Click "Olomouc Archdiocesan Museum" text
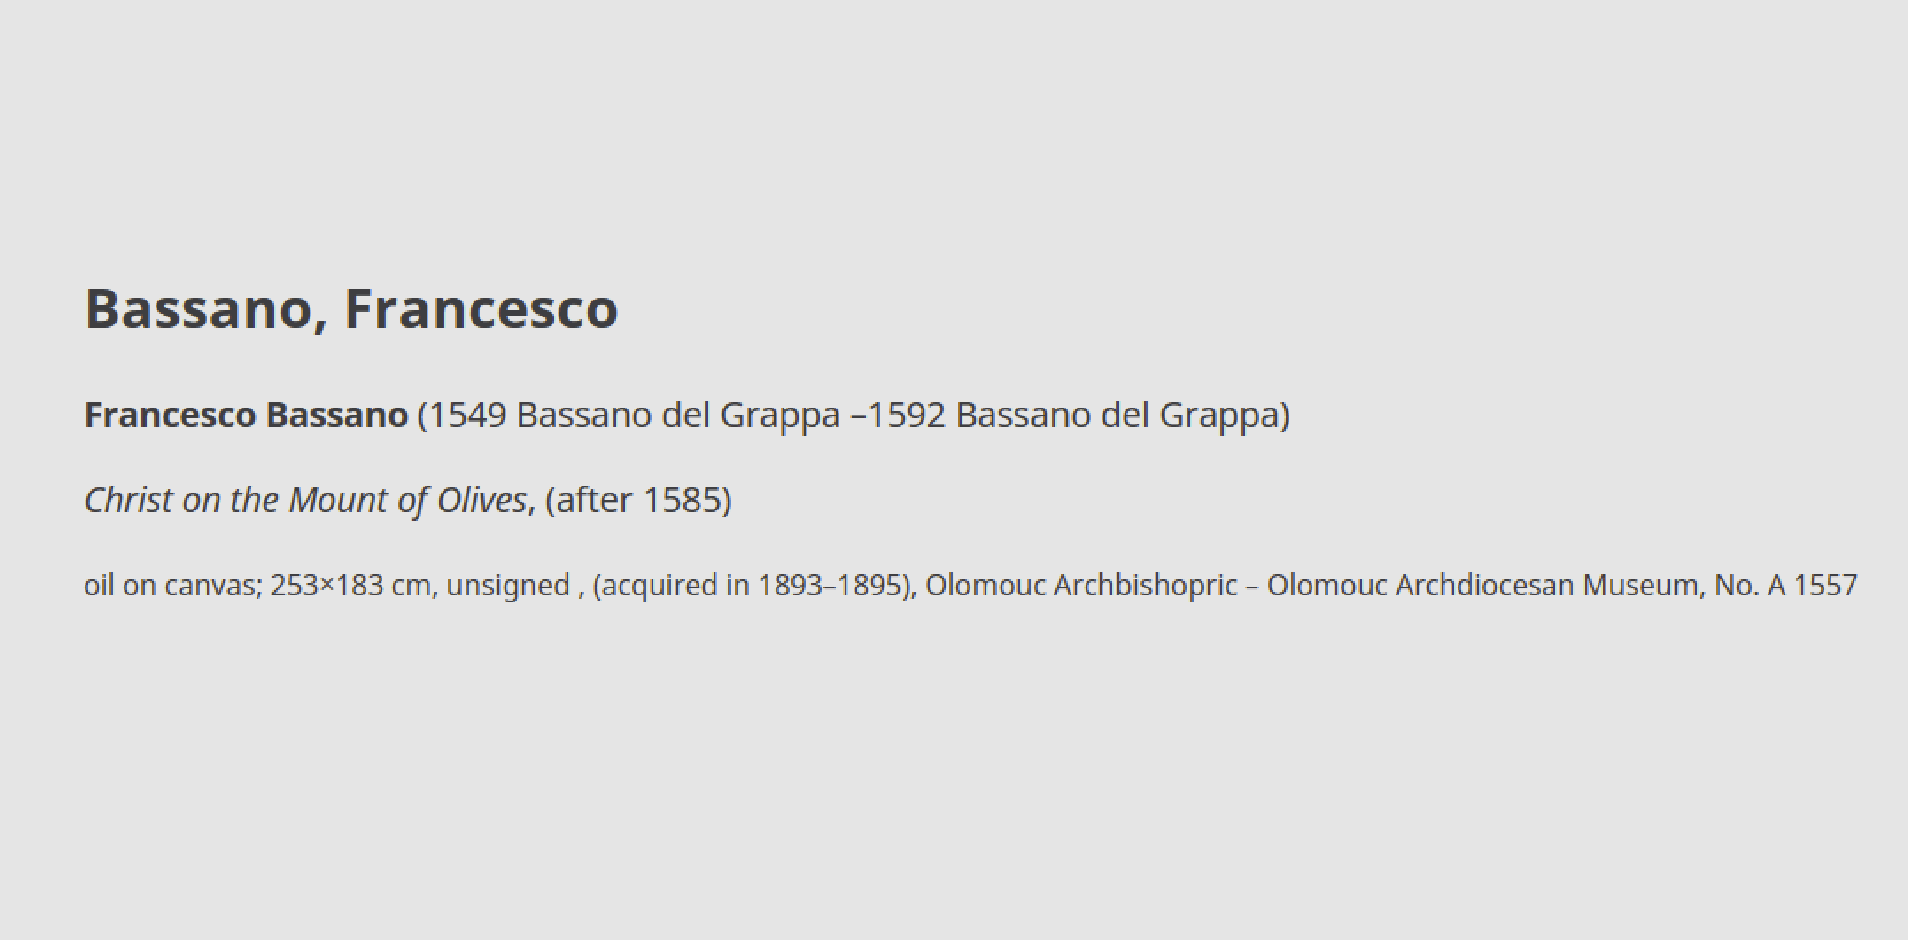 1483,585
